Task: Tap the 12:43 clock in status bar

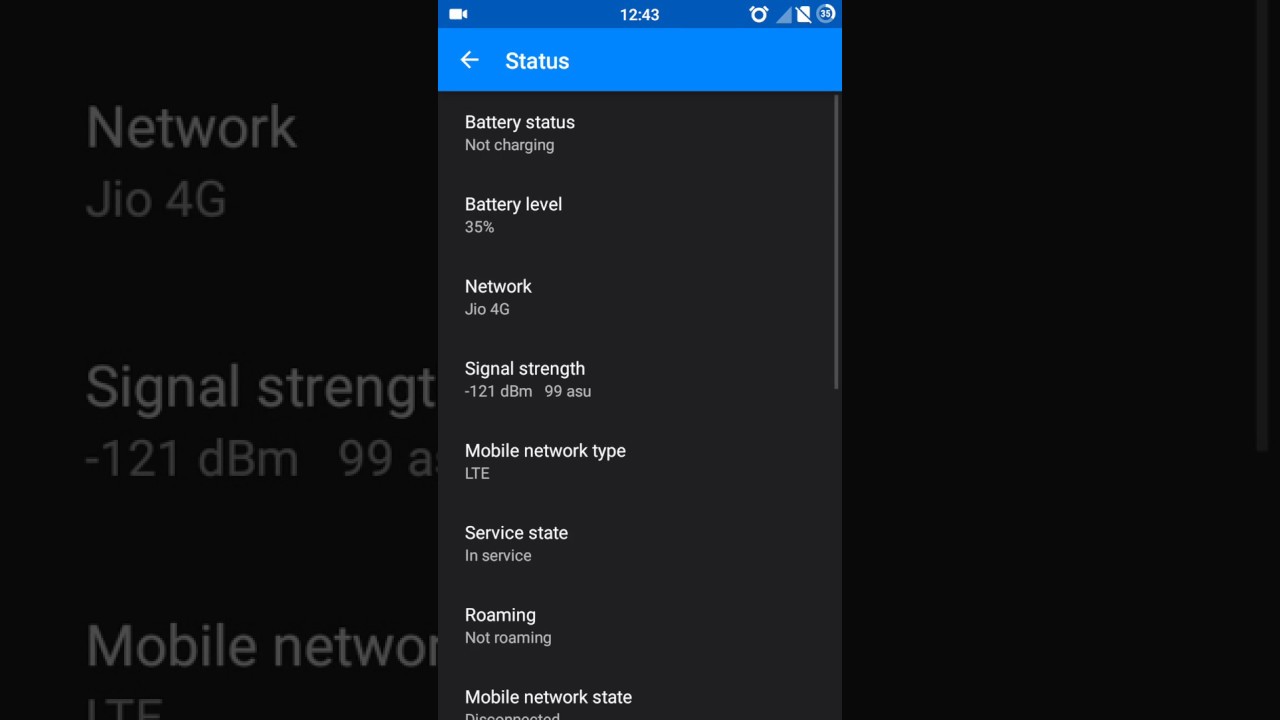Action: tap(639, 15)
